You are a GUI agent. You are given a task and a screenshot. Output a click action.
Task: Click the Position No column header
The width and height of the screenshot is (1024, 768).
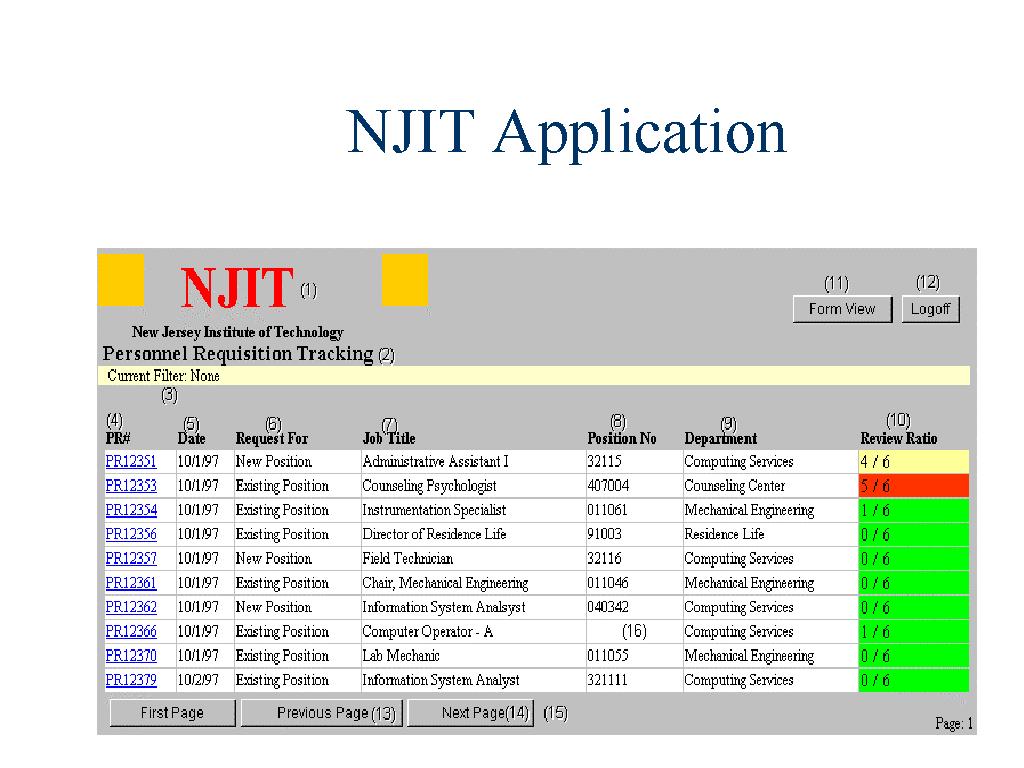coord(622,438)
